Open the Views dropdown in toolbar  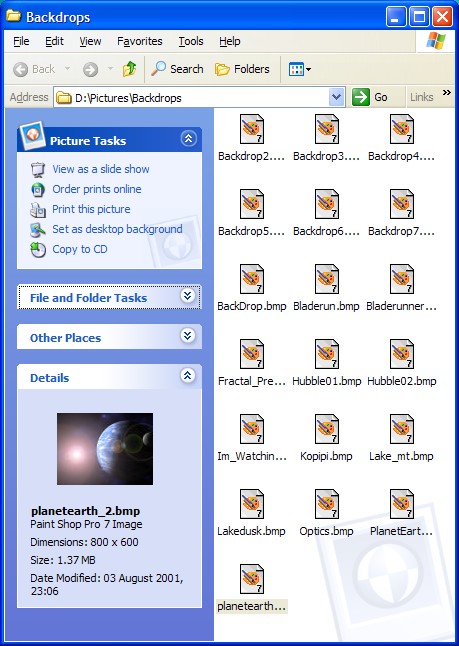pos(300,69)
